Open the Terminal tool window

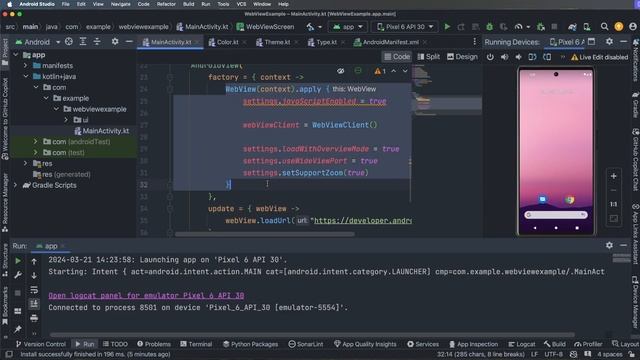tap(196, 344)
